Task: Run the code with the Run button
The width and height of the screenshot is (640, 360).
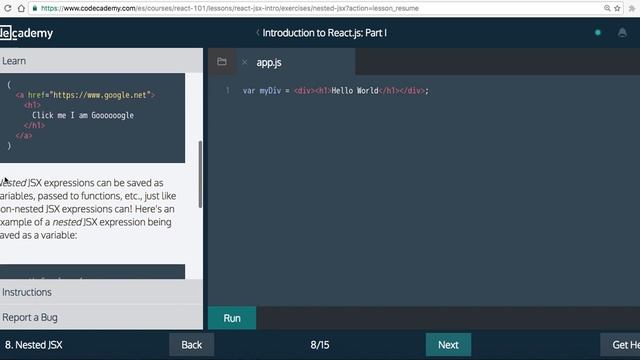Action: tap(232, 318)
